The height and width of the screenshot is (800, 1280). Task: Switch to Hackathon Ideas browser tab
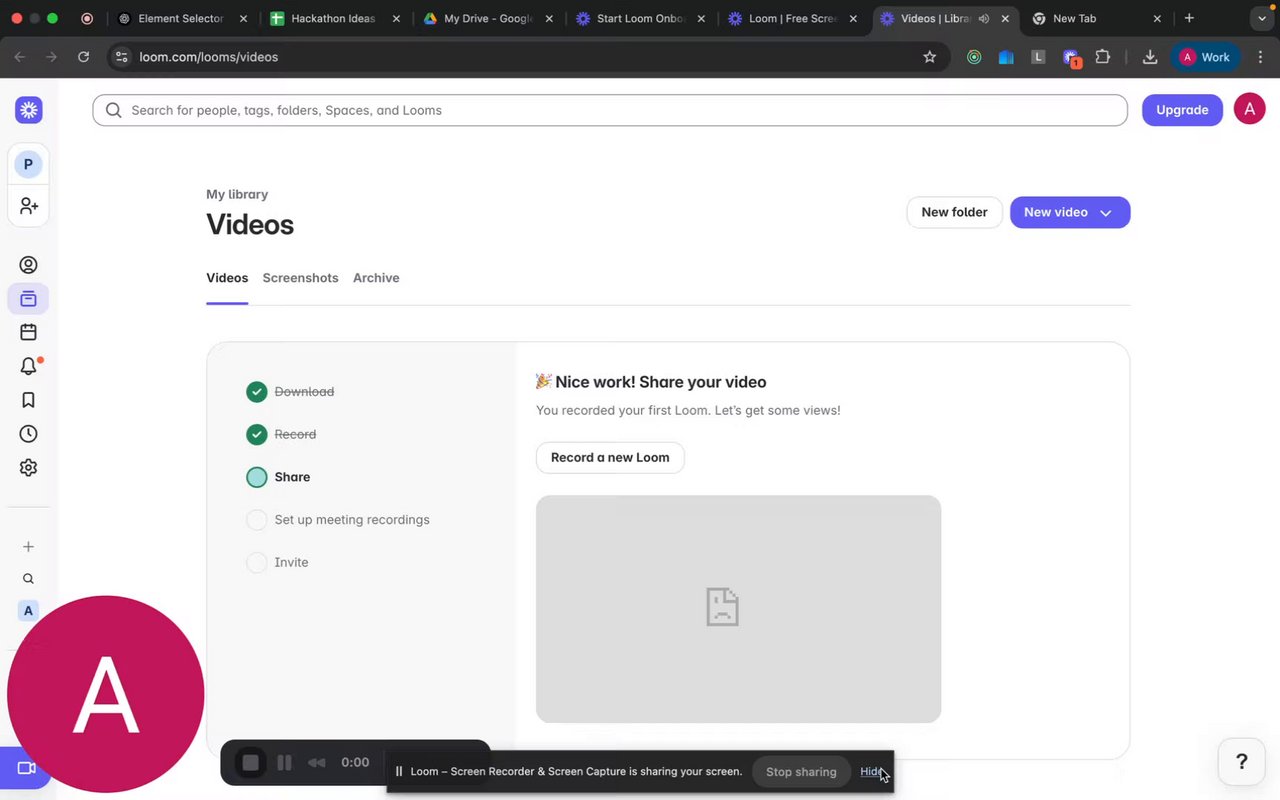[334, 18]
